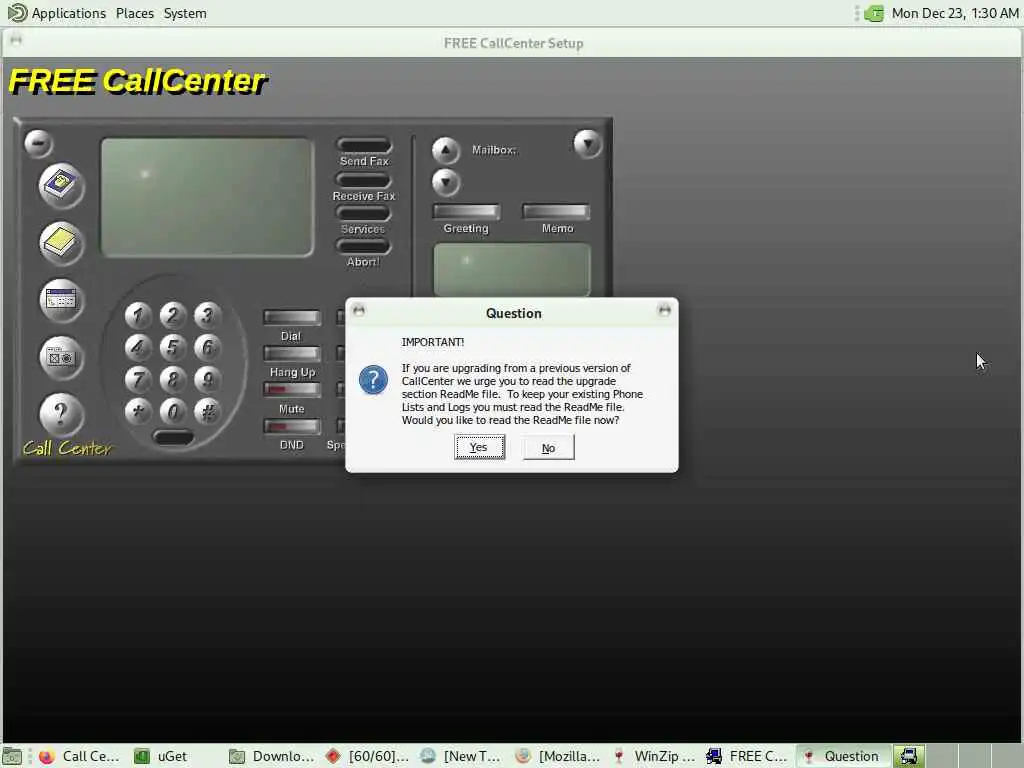Open the yellow notepad icon in CallCenter

(61, 242)
